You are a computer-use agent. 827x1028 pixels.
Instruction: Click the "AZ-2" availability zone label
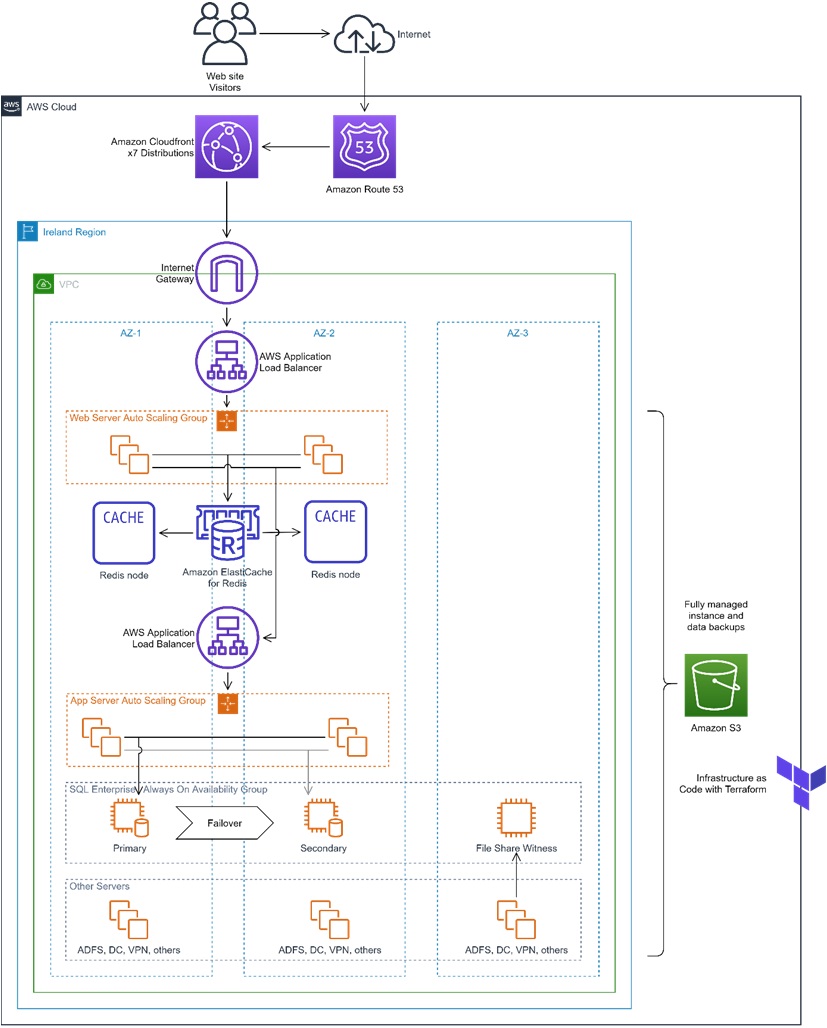click(x=324, y=333)
